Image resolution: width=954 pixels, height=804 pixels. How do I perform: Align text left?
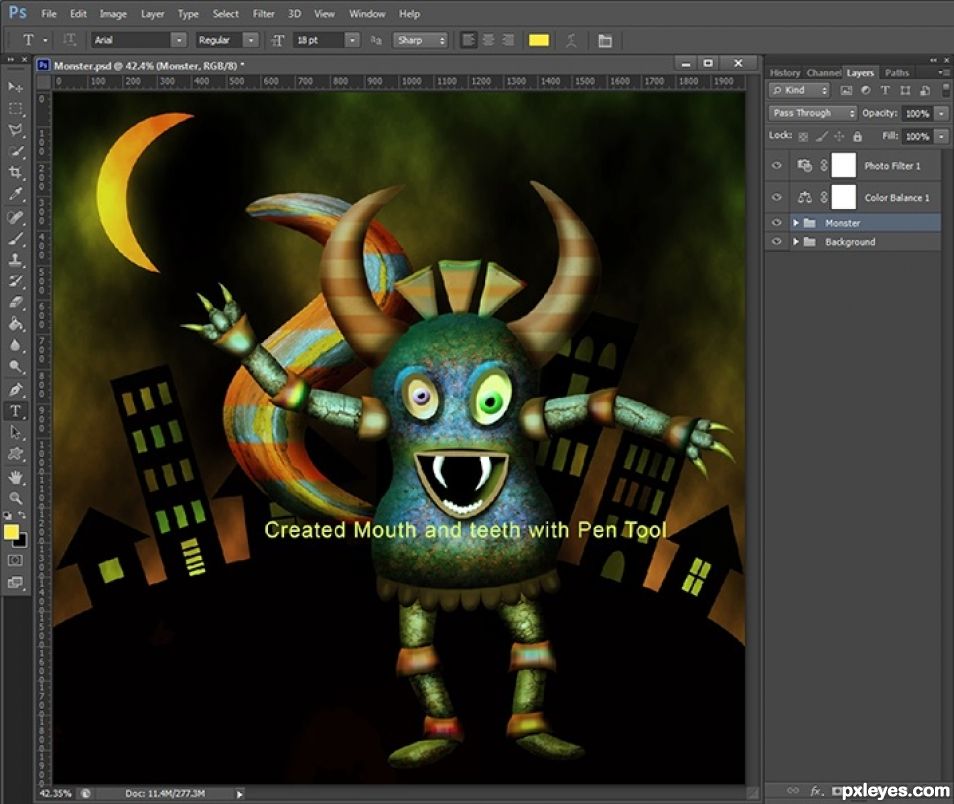click(x=468, y=40)
